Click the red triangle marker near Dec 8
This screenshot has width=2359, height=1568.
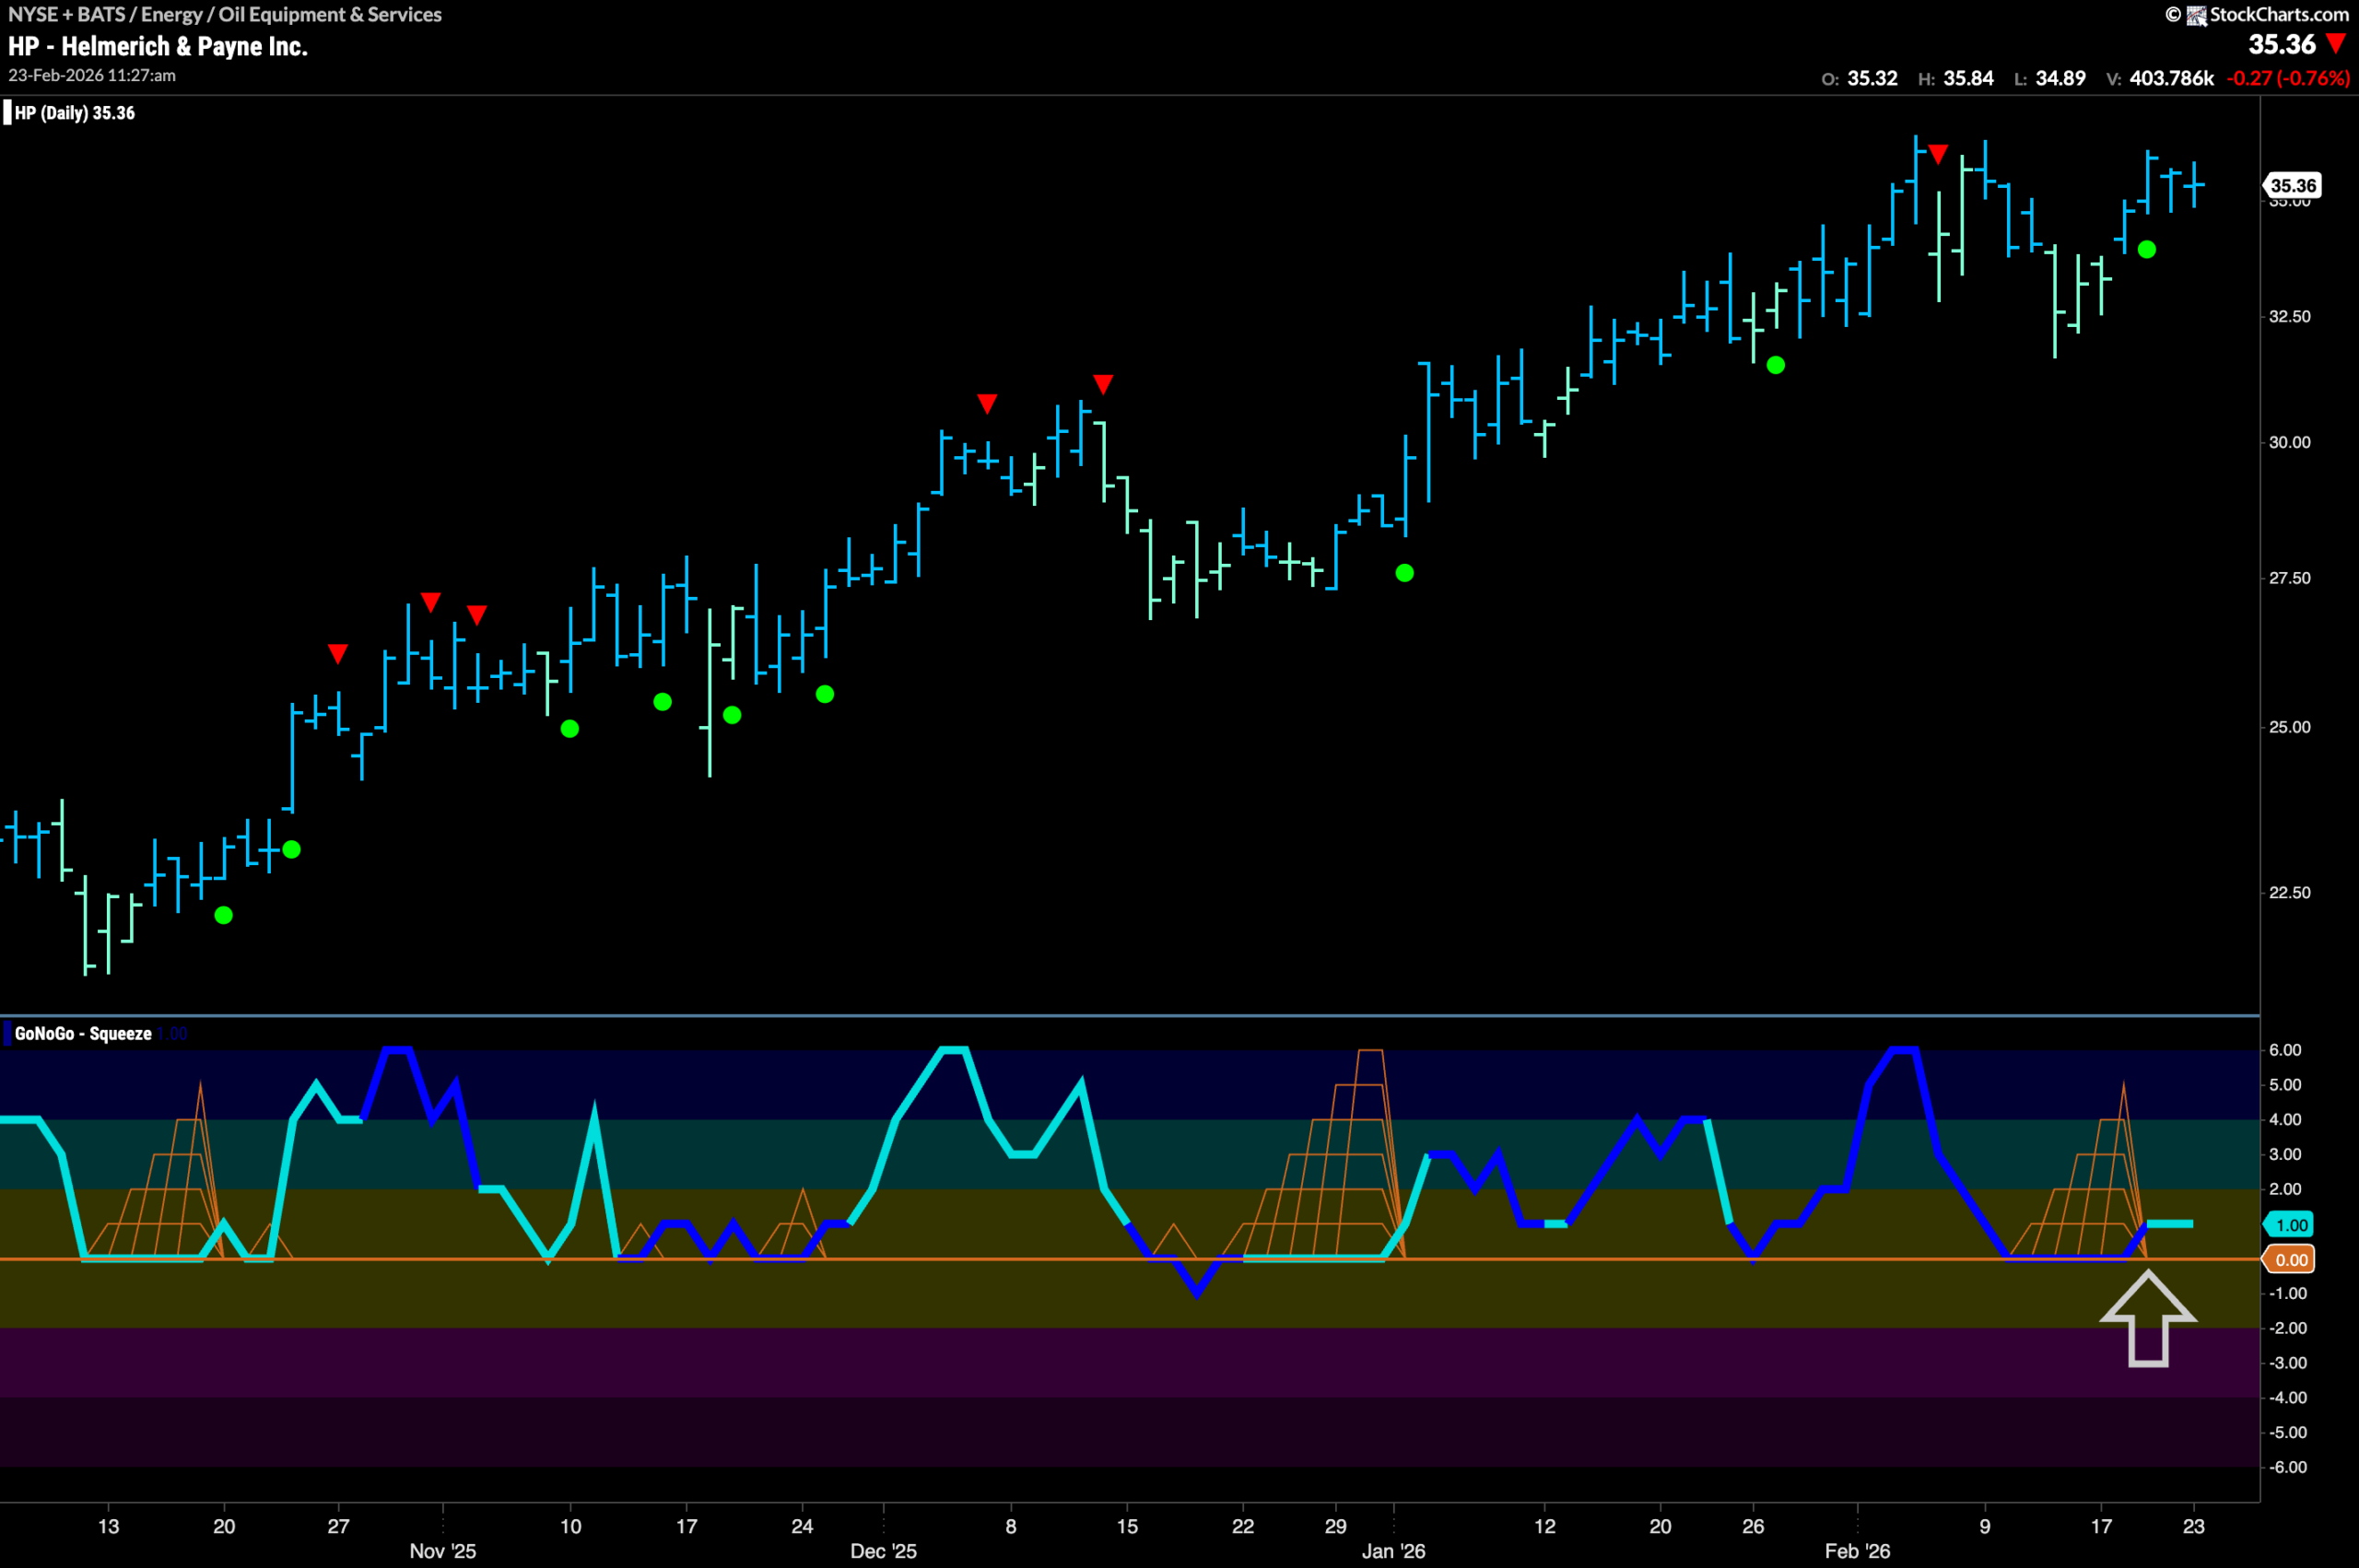pyautogui.click(x=987, y=403)
